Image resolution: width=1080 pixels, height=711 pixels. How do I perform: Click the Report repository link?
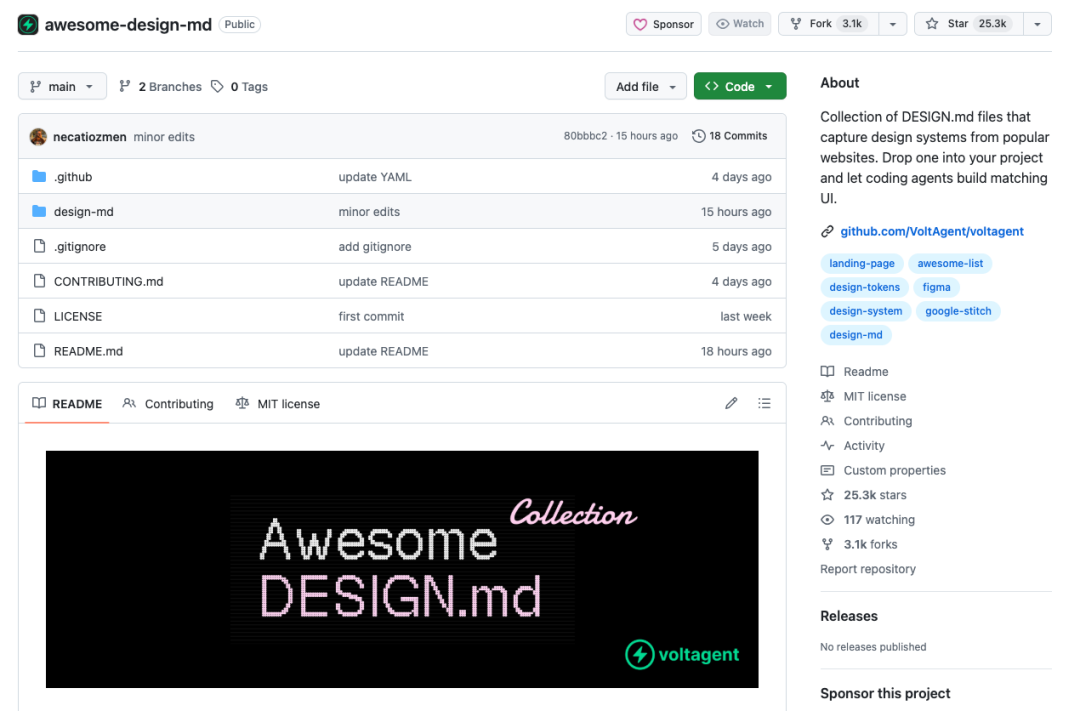coord(868,569)
